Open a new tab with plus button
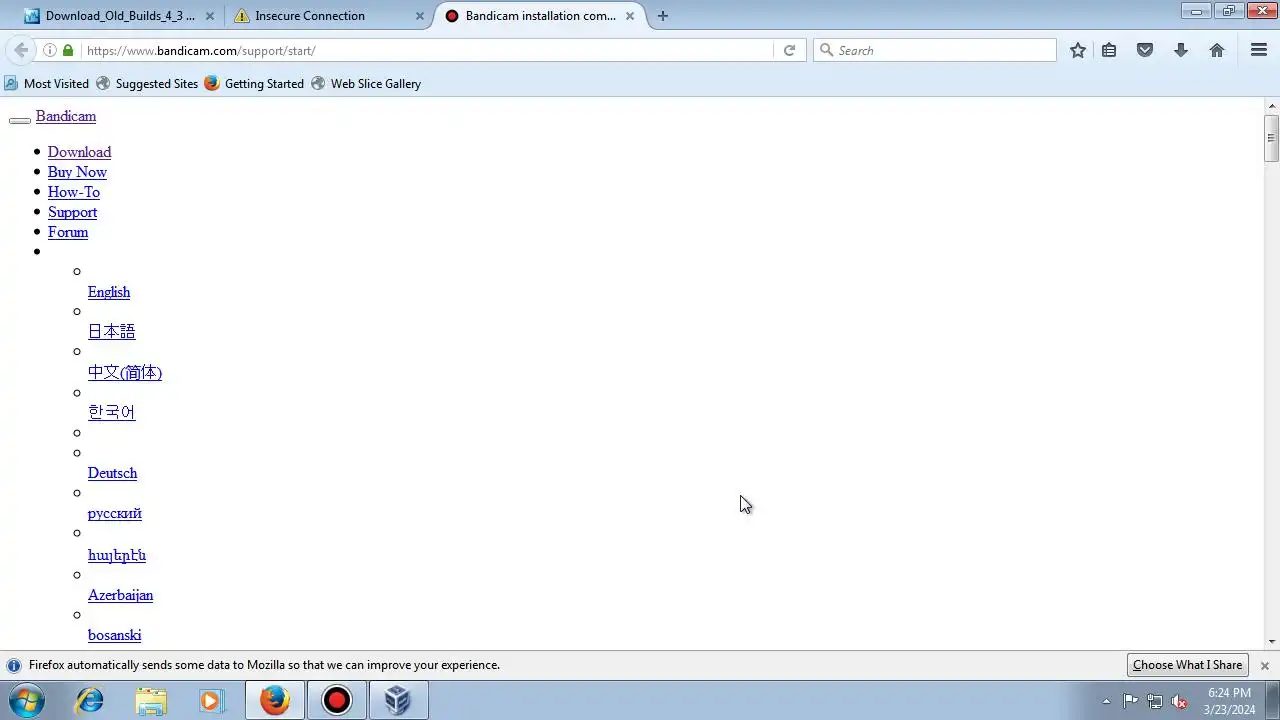 [662, 16]
